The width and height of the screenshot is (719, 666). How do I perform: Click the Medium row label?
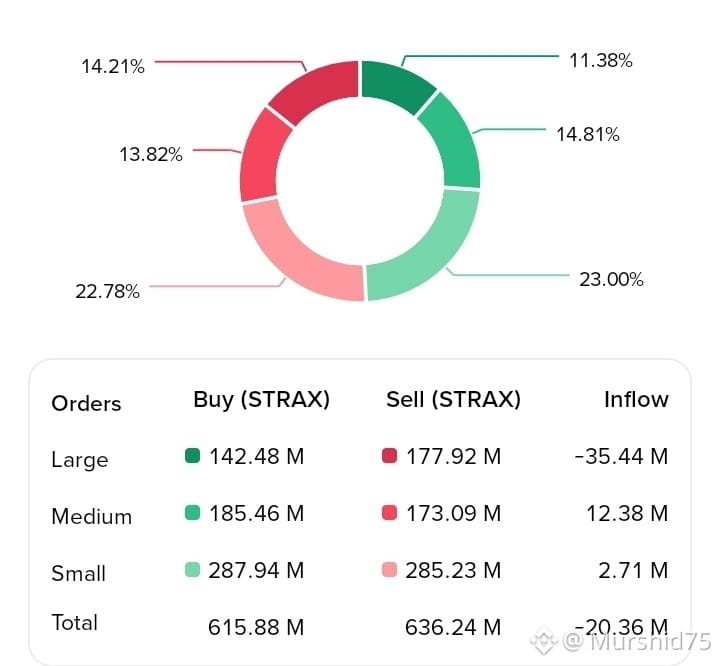[x=92, y=516]
